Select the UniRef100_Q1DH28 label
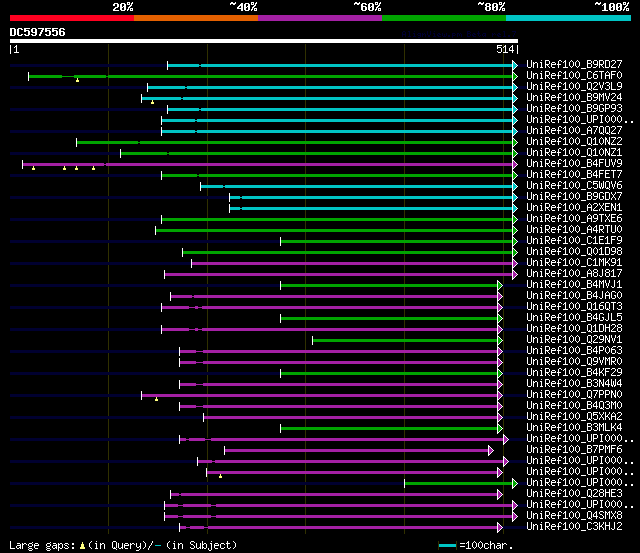 click(574, 329)
